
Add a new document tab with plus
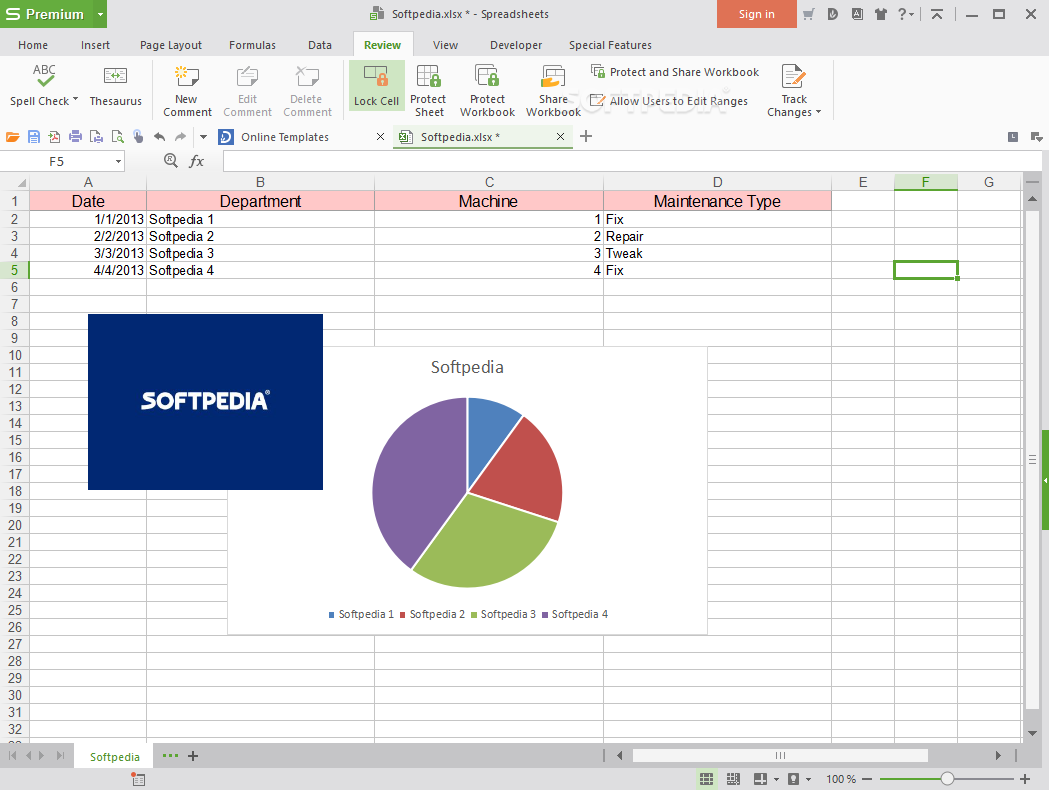click(x=586, y=136)
